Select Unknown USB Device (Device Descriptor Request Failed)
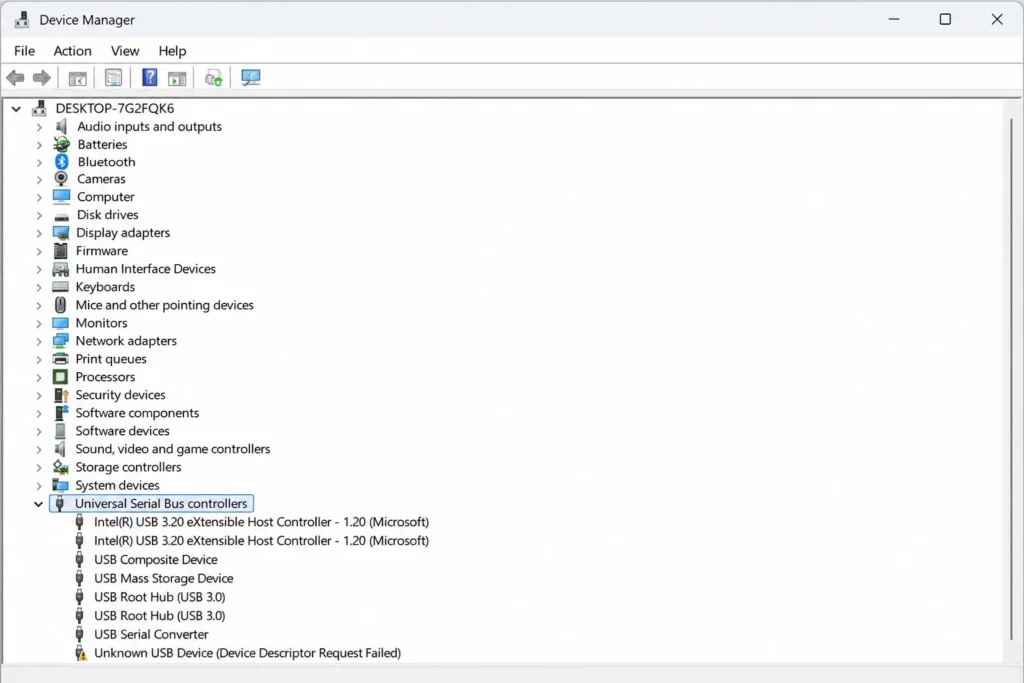The height and width of the screenshot is (683, 1024). 248,653
